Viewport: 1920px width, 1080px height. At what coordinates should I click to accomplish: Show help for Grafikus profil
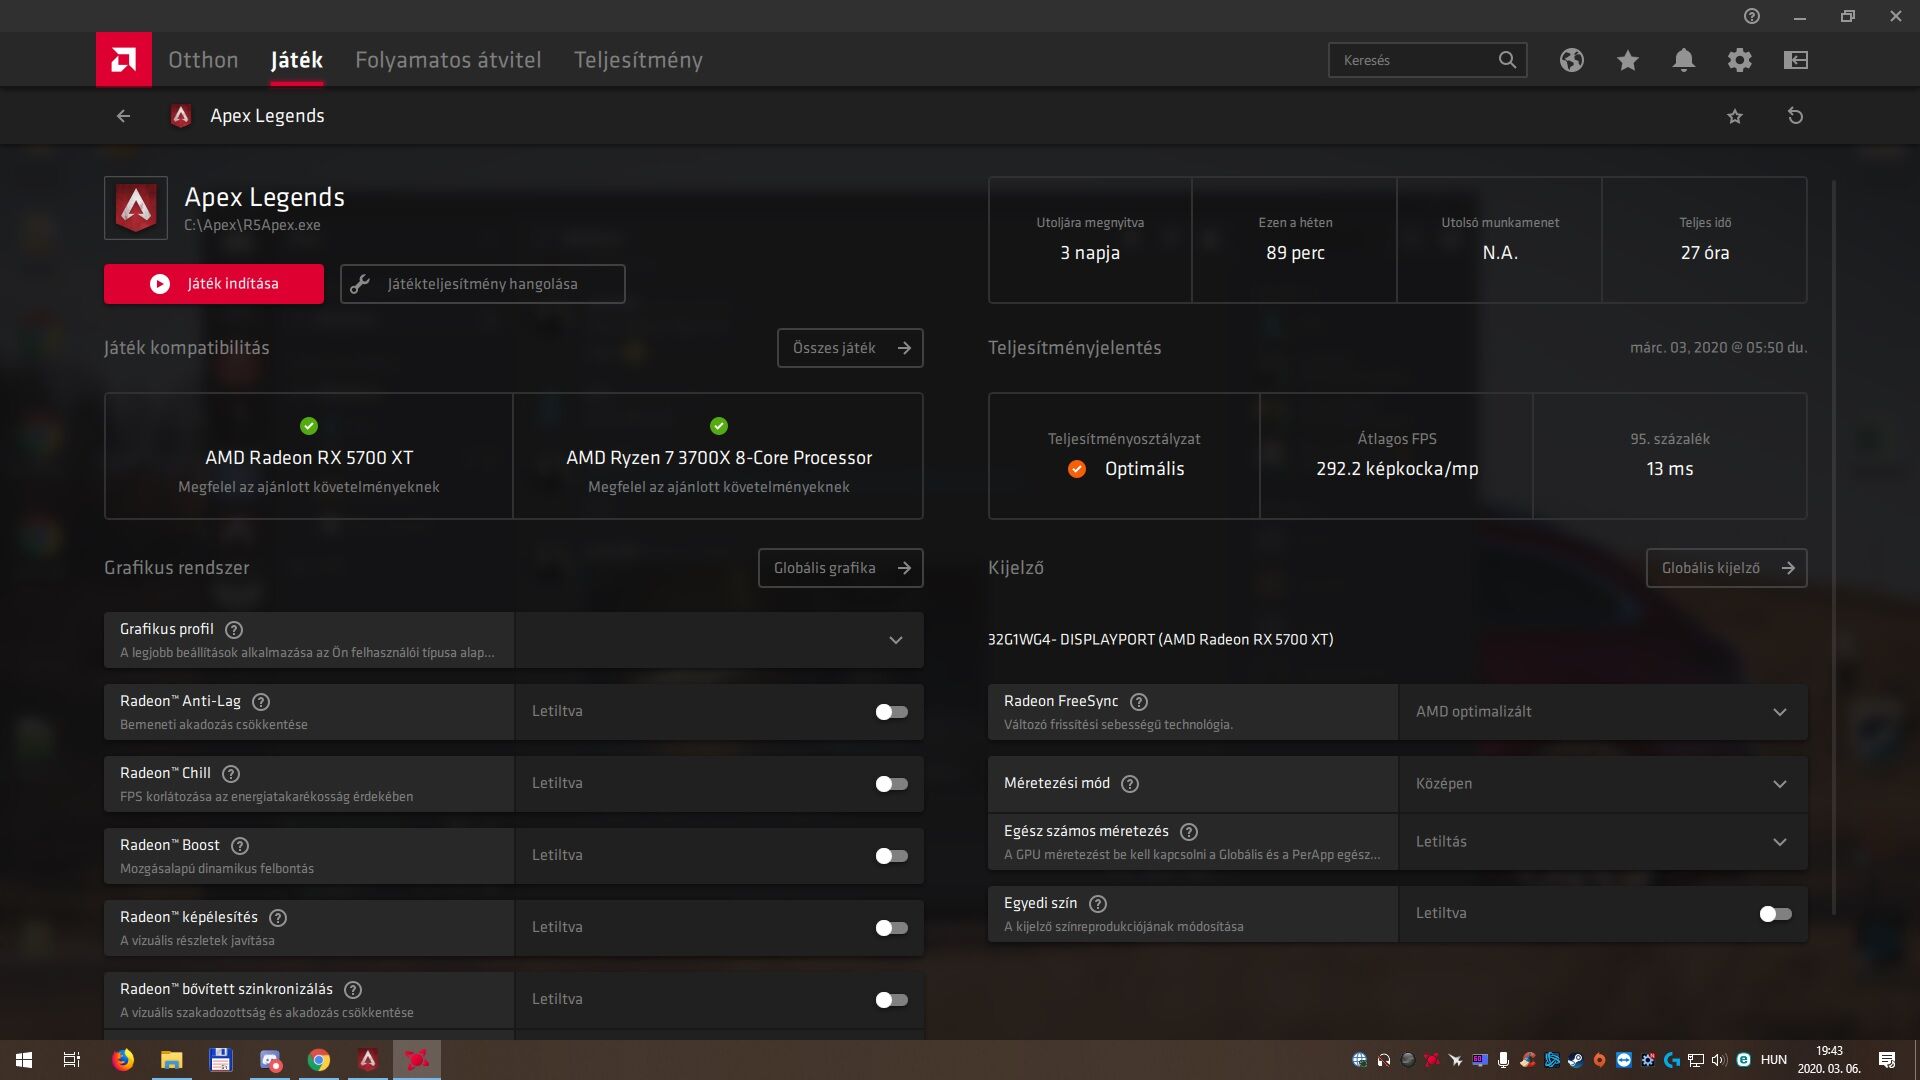coord(234,630)
